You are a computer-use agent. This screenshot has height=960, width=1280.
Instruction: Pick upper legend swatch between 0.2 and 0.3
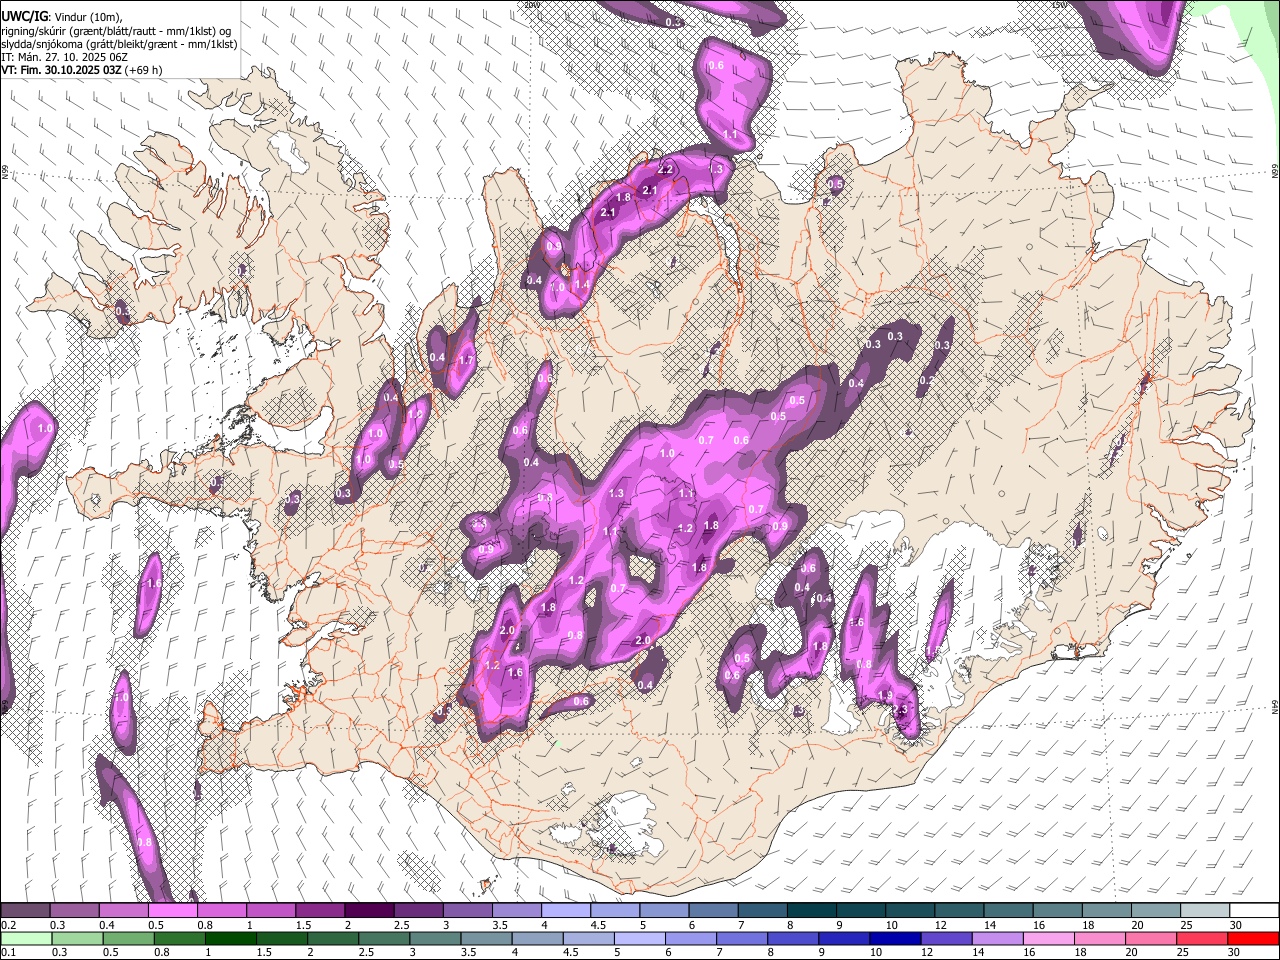tap(25, 911)
